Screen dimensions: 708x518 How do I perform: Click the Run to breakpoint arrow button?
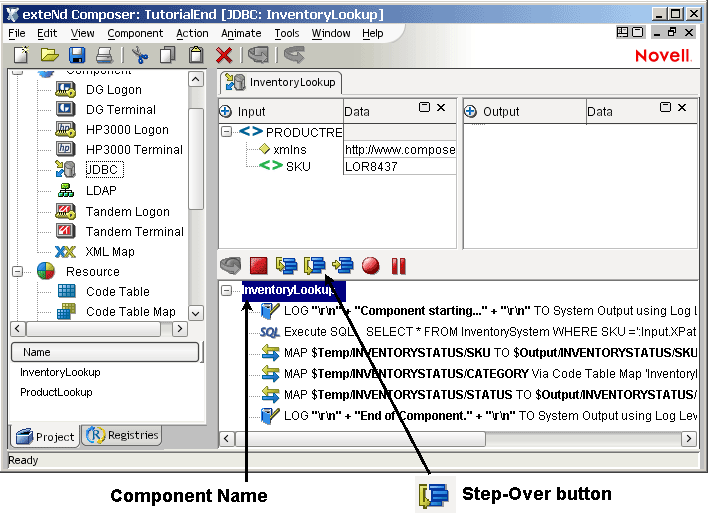[x=343, y=266]
